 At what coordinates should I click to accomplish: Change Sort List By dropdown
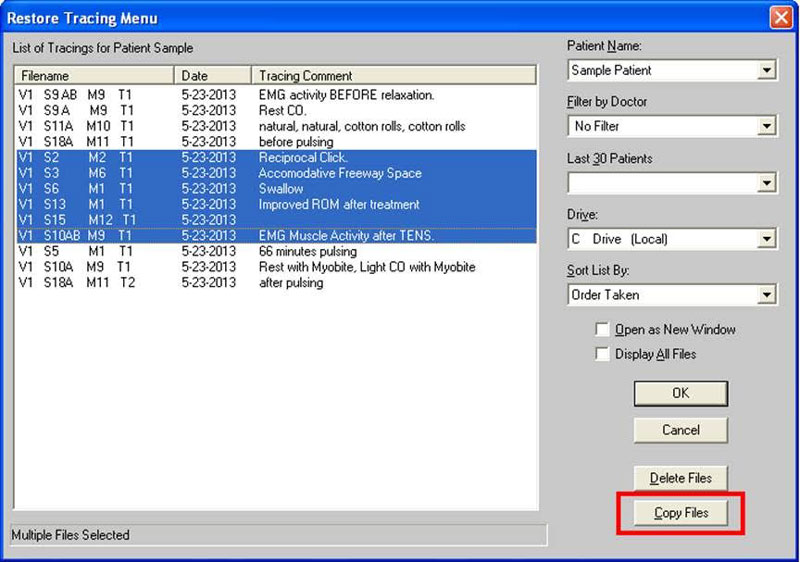point(766,295)
